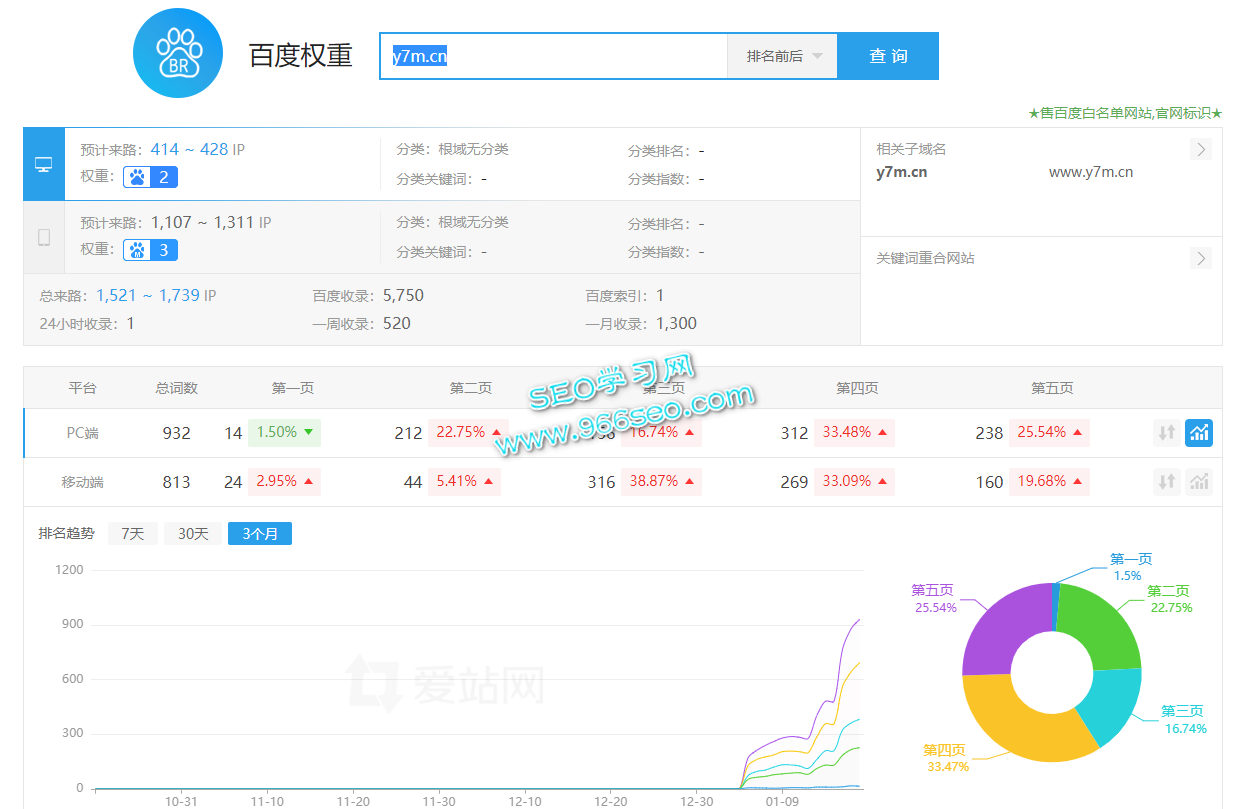
Task: Click the 排名趋势 label
Action: click(67, 534)
